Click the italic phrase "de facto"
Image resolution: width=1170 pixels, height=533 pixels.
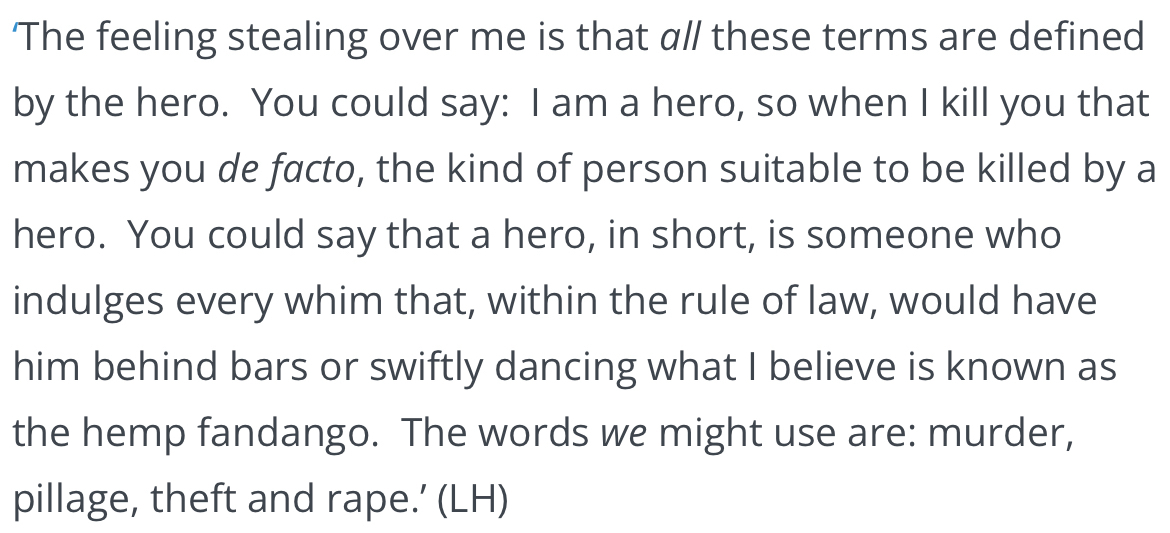285,170
